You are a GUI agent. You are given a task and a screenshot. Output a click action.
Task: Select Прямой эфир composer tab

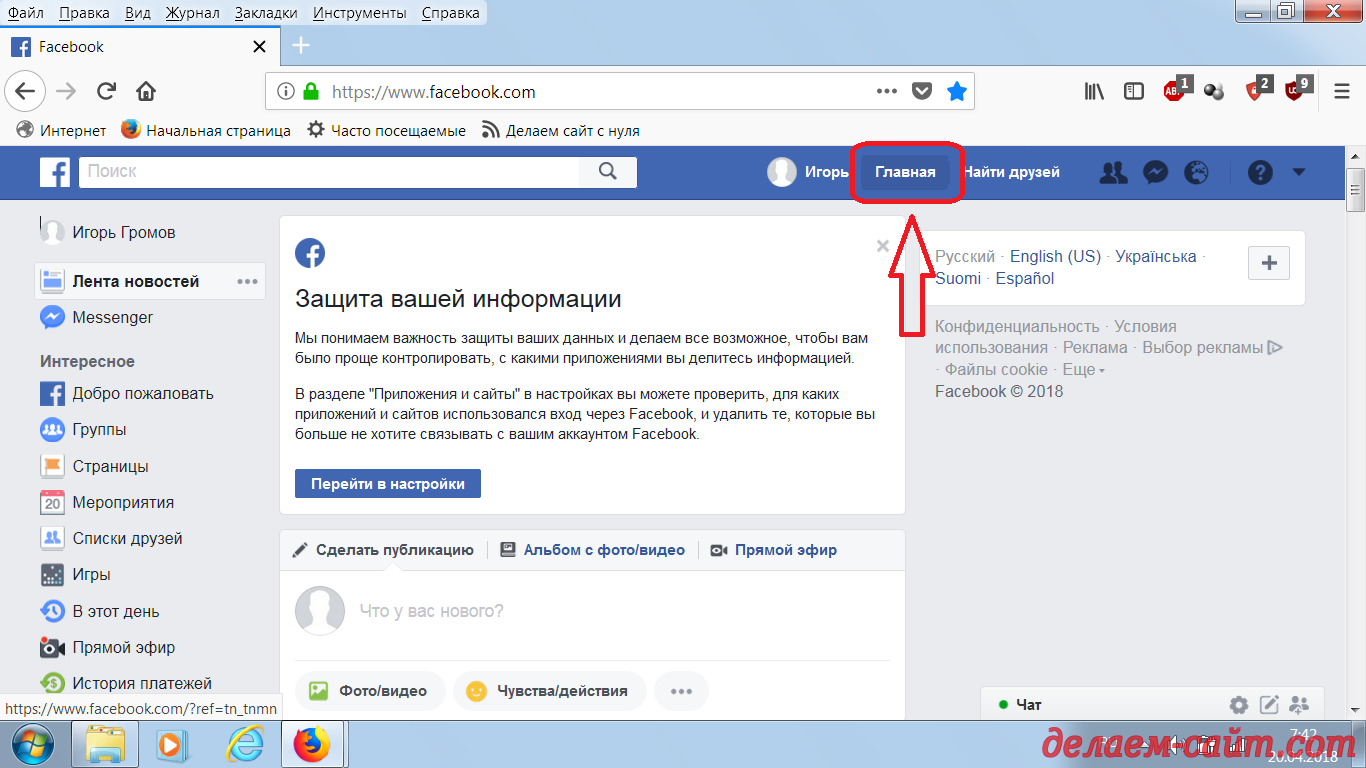pos(774,550)
